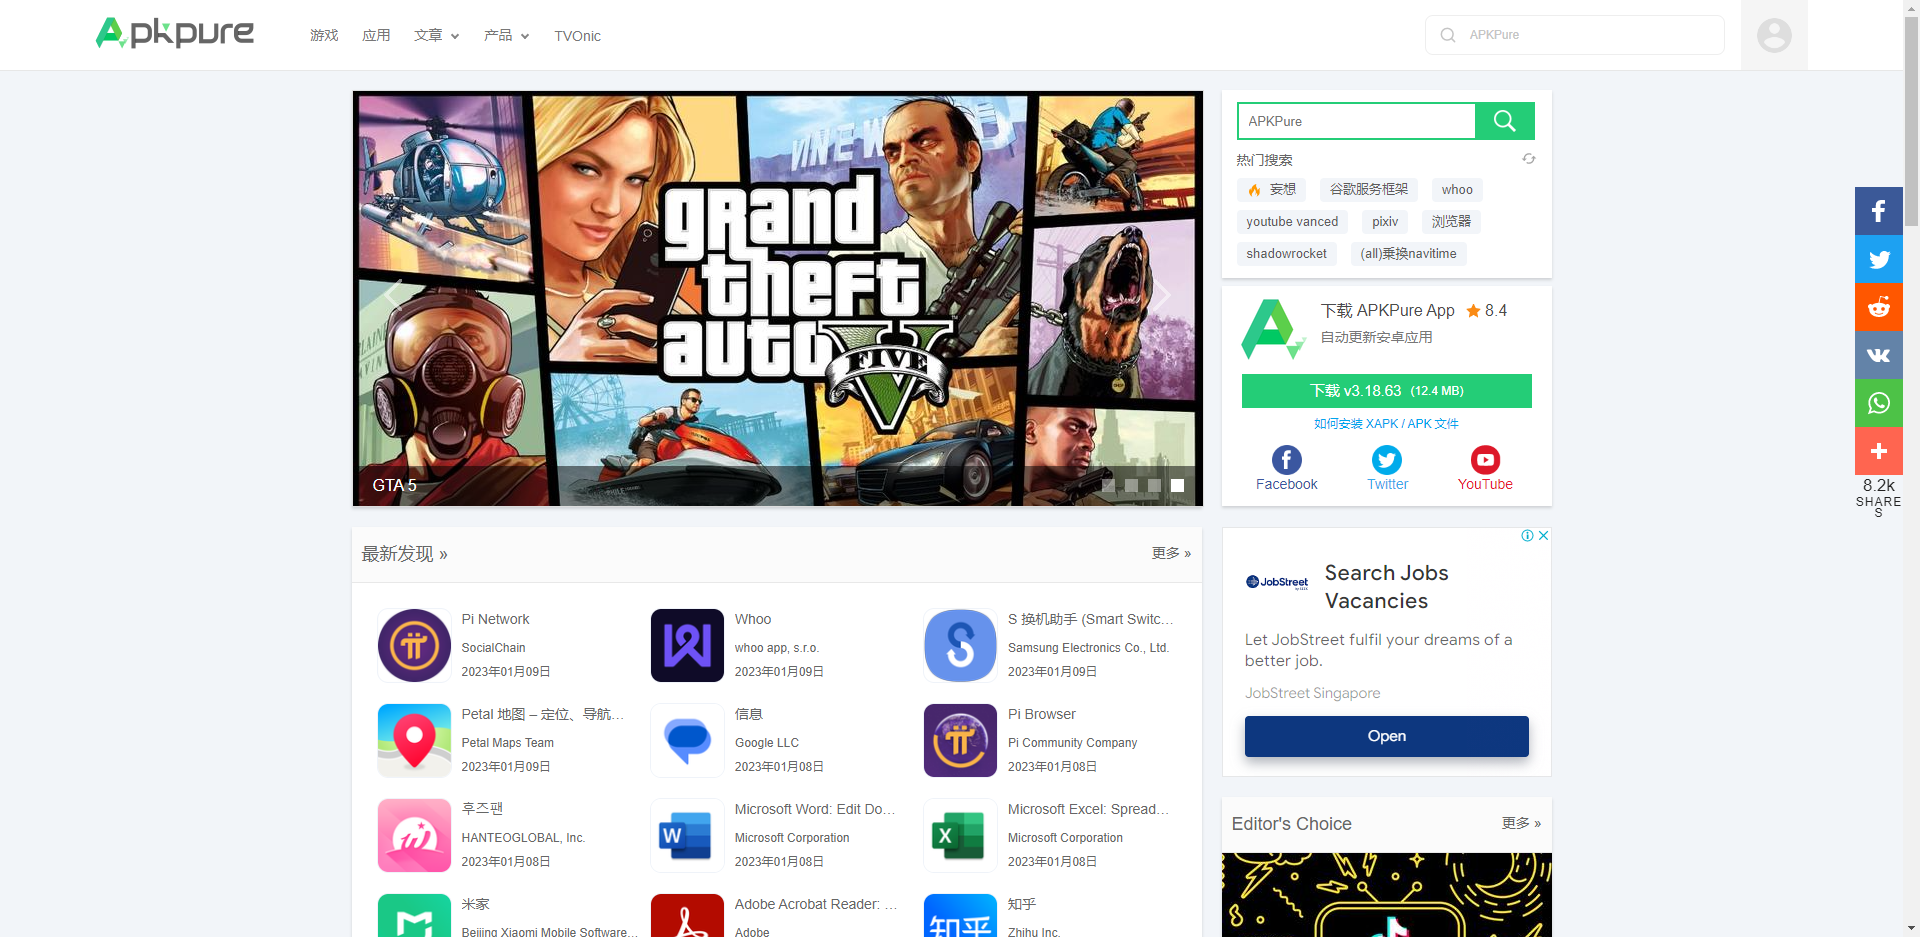Viewport: 1920px width, 937px height.
Task: Open Adobe Acrobat Reader app title
Action: coord(815,904)
